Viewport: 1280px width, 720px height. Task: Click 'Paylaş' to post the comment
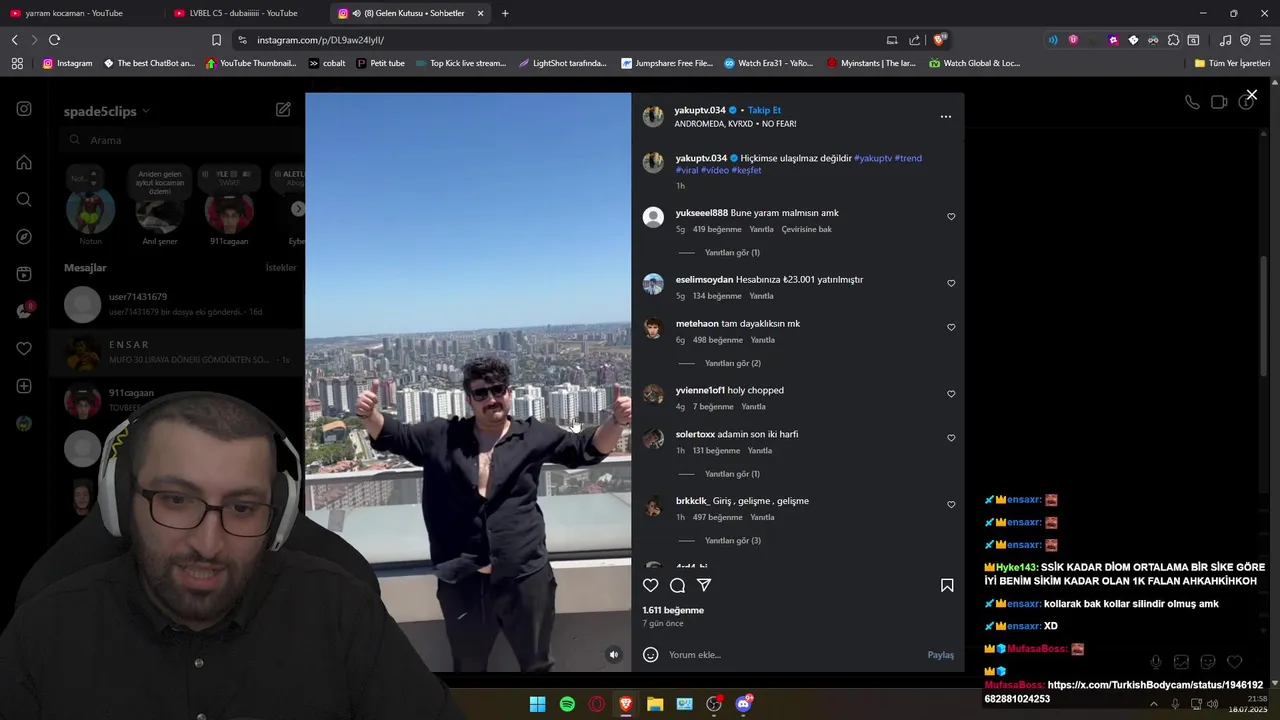point(940,655)
